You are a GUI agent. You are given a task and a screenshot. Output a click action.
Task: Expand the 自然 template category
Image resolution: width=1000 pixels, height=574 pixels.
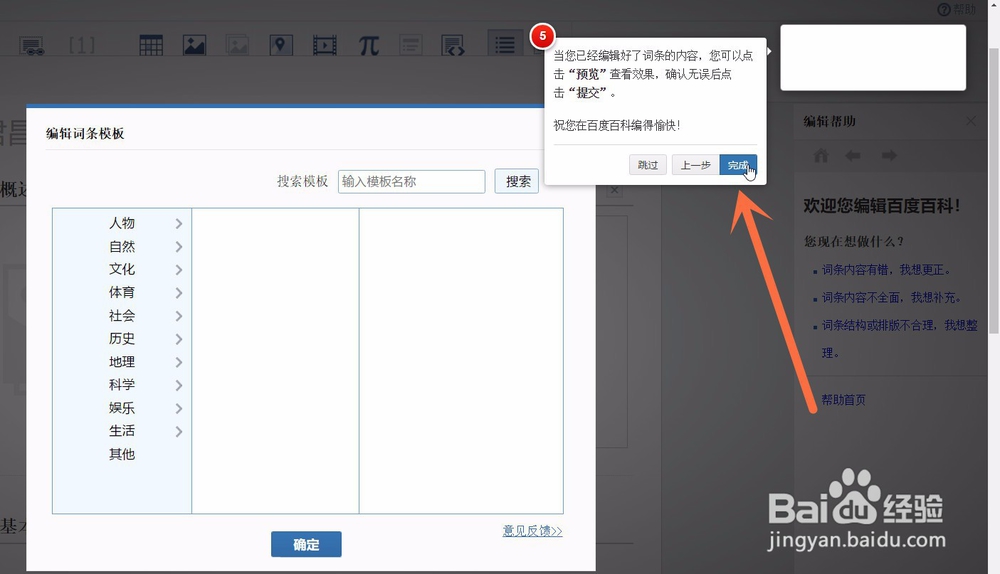(122, 246)
